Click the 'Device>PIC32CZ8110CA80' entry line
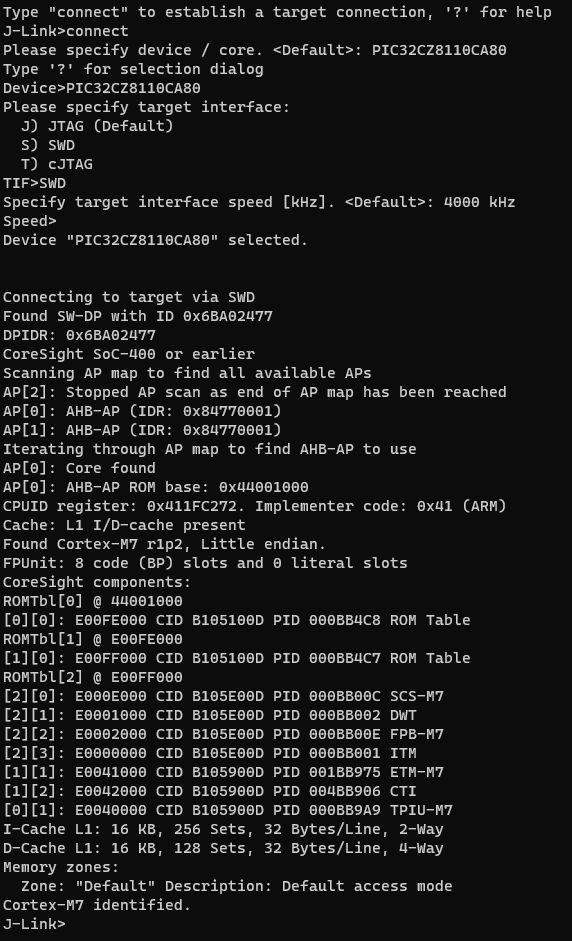572x941 pixels. pyautogui.click(x=102, y=88)
